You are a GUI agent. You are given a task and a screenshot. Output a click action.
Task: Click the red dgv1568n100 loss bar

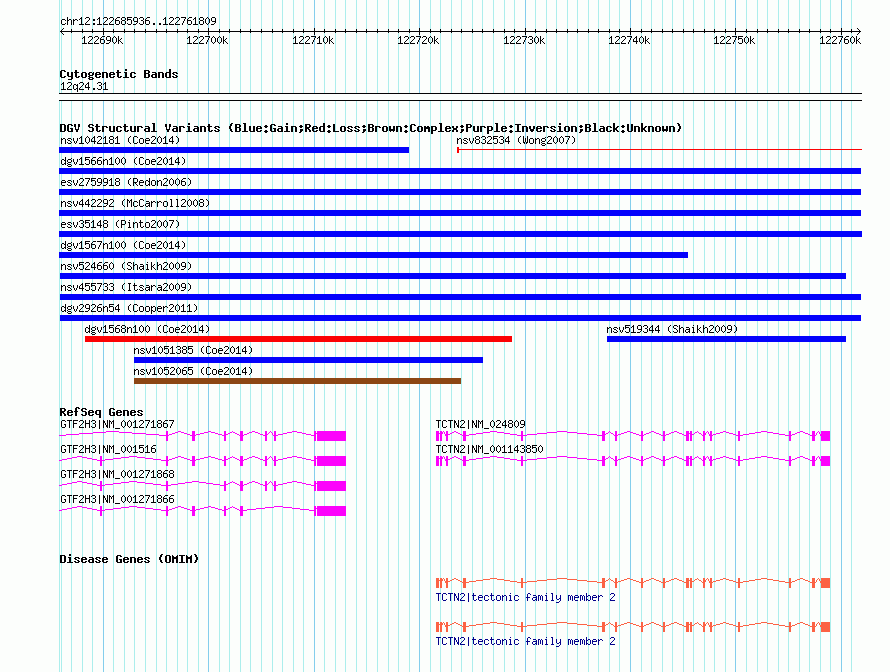pyautogui.click(x=299, y=339)
